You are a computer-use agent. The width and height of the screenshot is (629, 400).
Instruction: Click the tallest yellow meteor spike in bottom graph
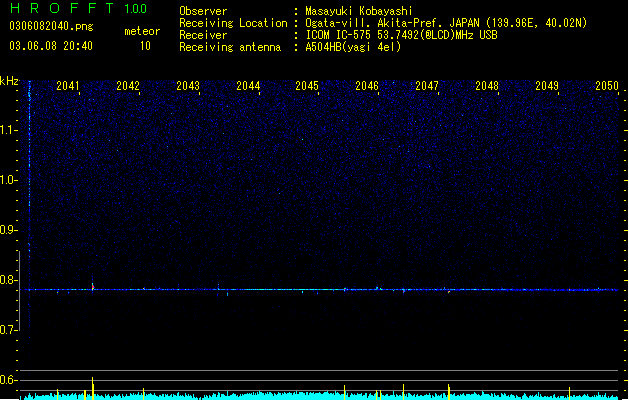pos(93,388)
